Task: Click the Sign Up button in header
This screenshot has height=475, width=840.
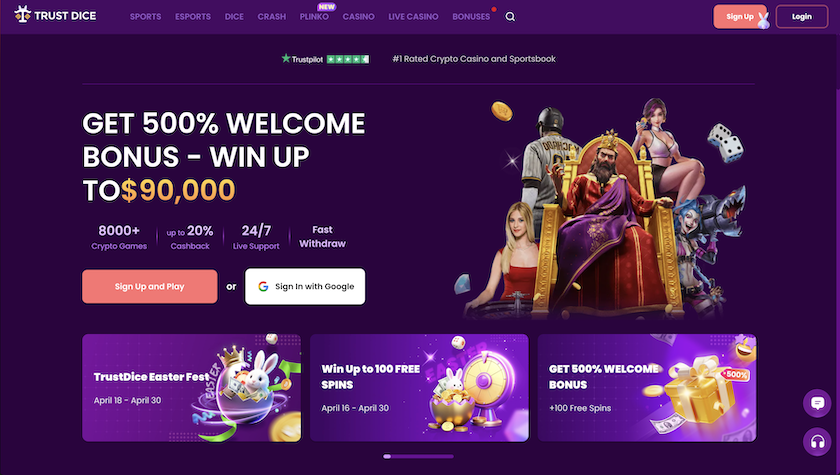Action: [x=740, y=17]
